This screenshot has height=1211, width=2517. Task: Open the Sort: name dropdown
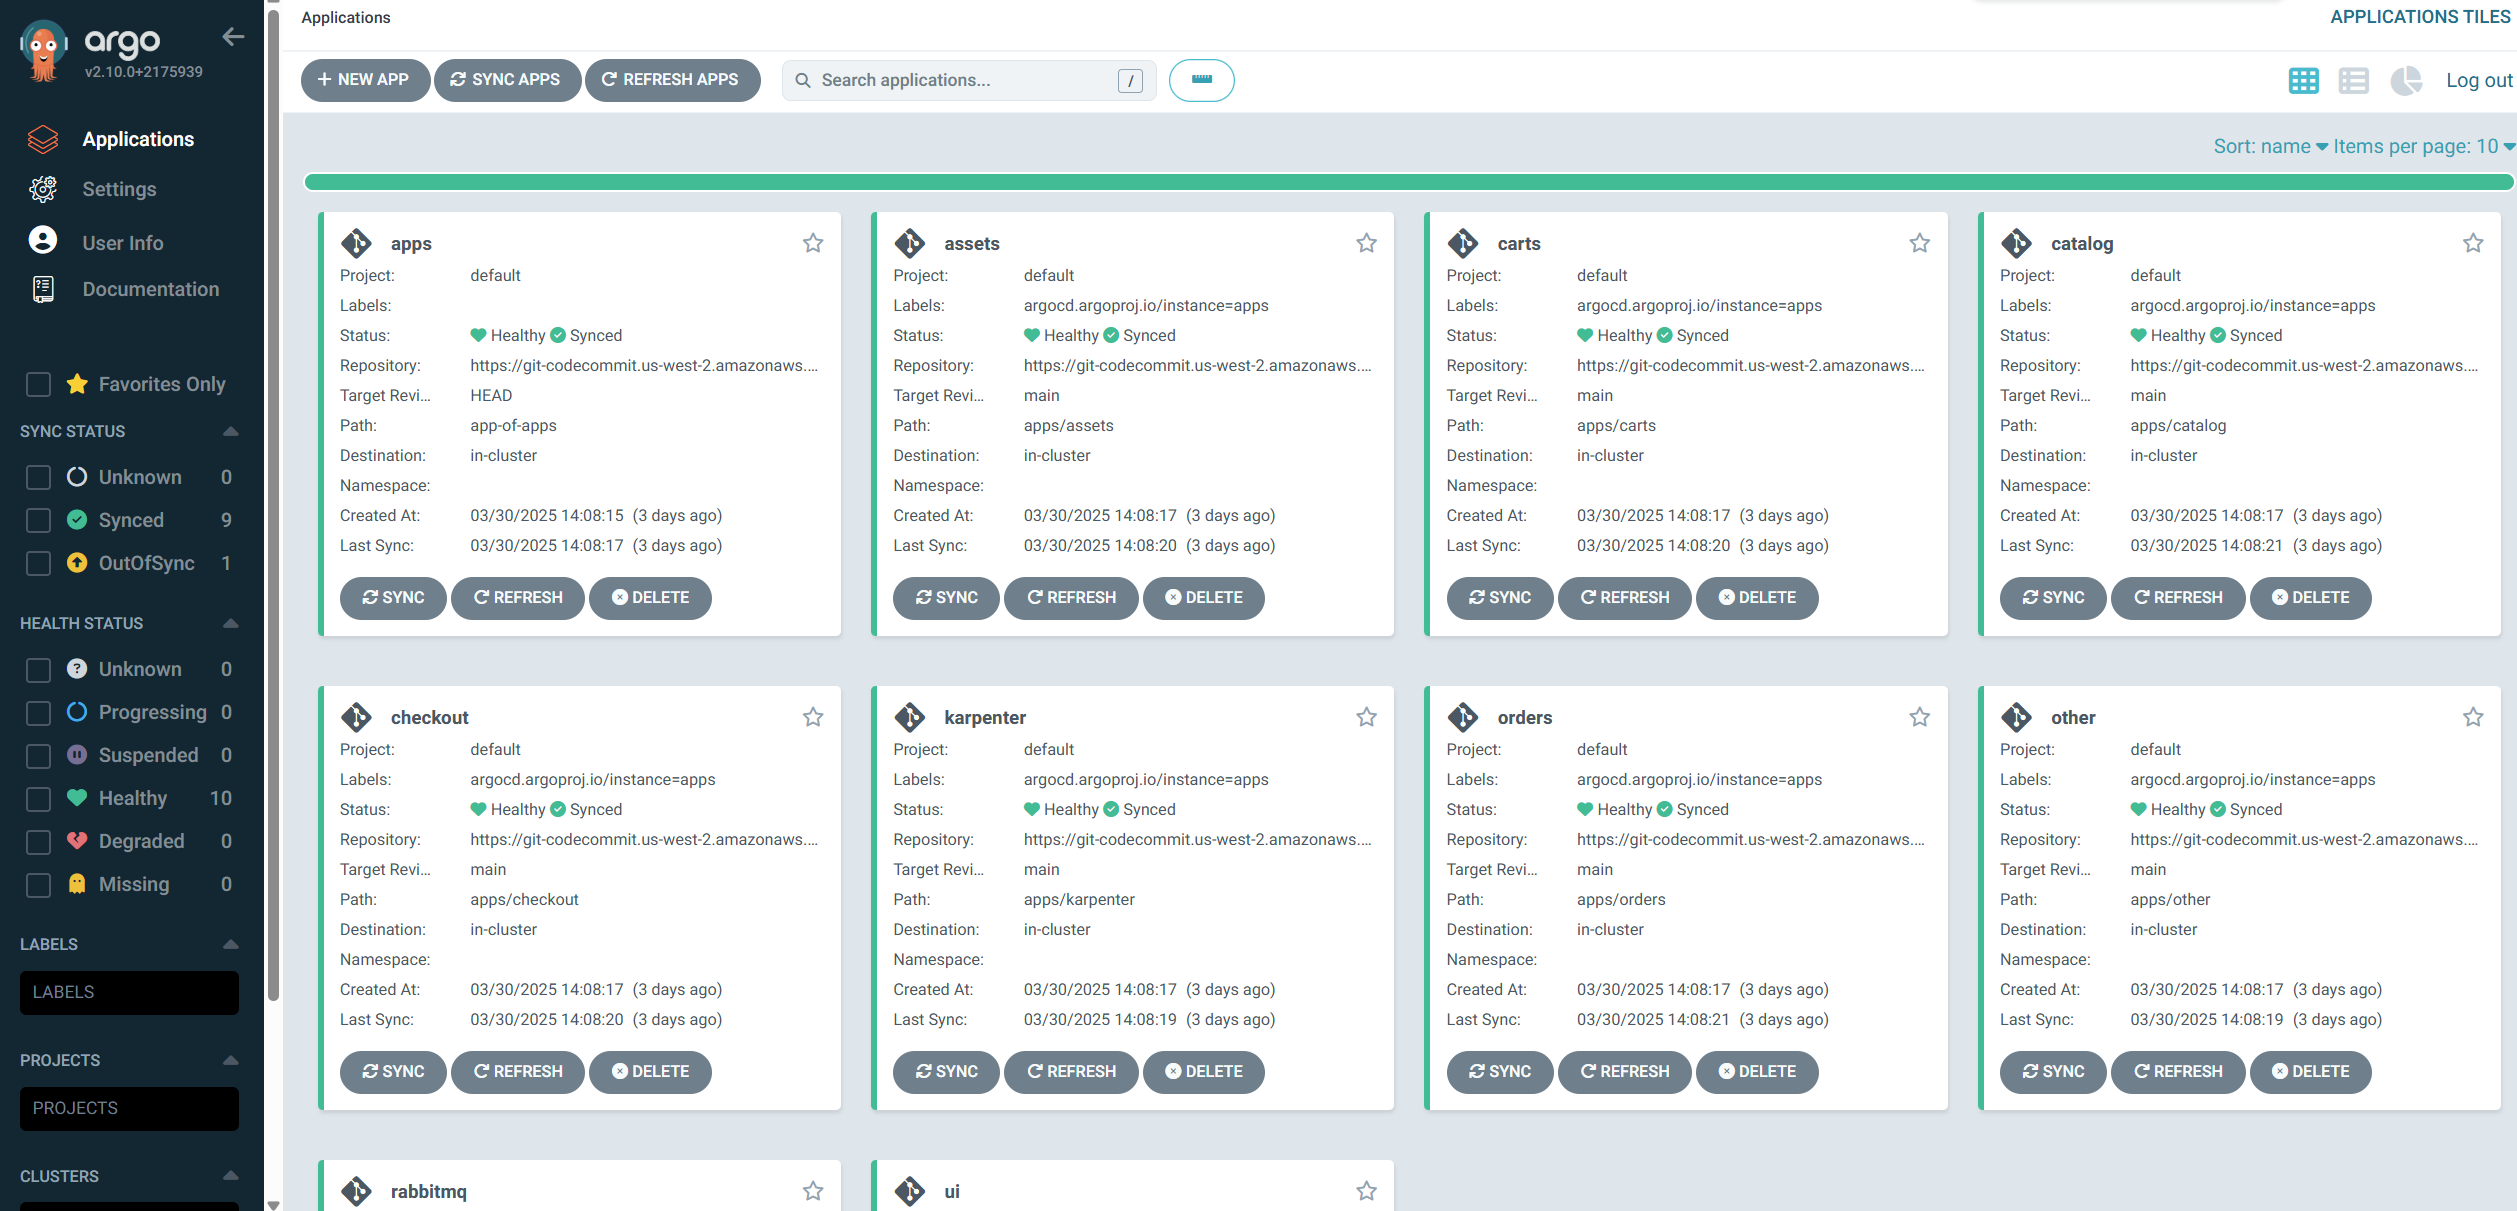2270,146
